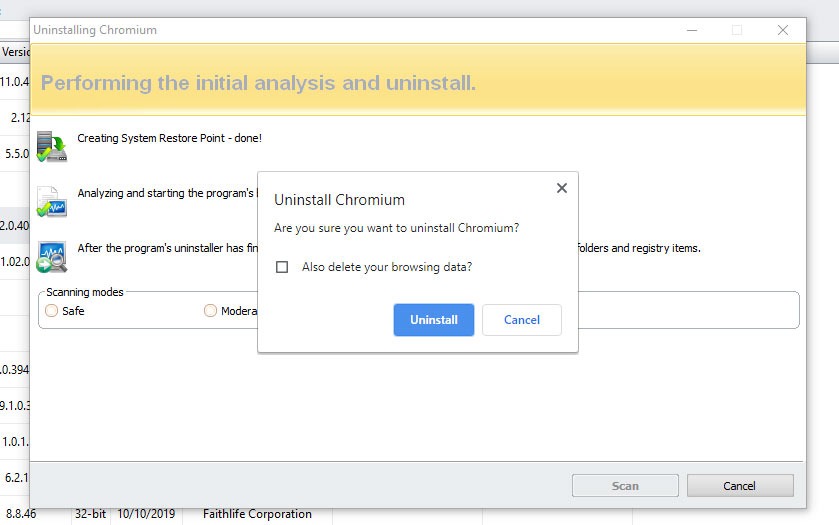Close the Uninstall Chromium dialog with X

click(x=561, y=188)
